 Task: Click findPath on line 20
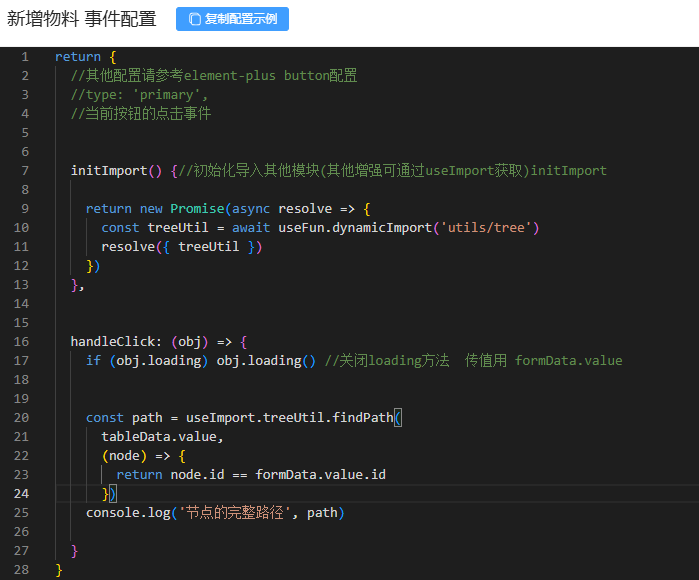[363, 417]
